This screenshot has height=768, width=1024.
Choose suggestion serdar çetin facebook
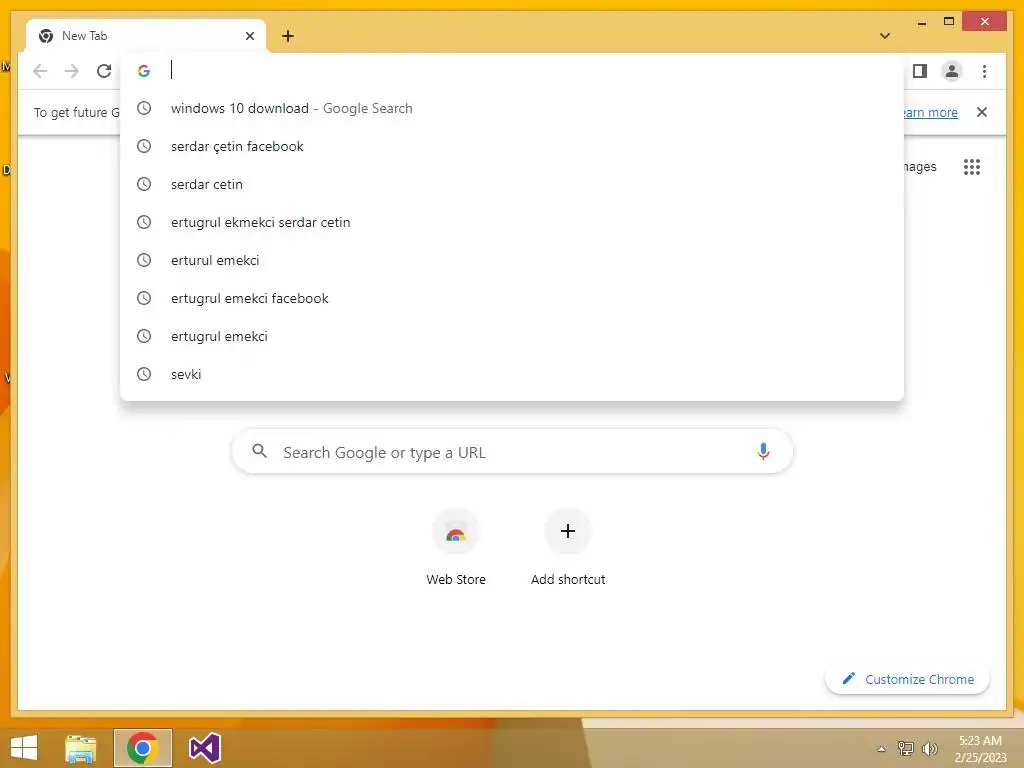click(x=512, y=146)
